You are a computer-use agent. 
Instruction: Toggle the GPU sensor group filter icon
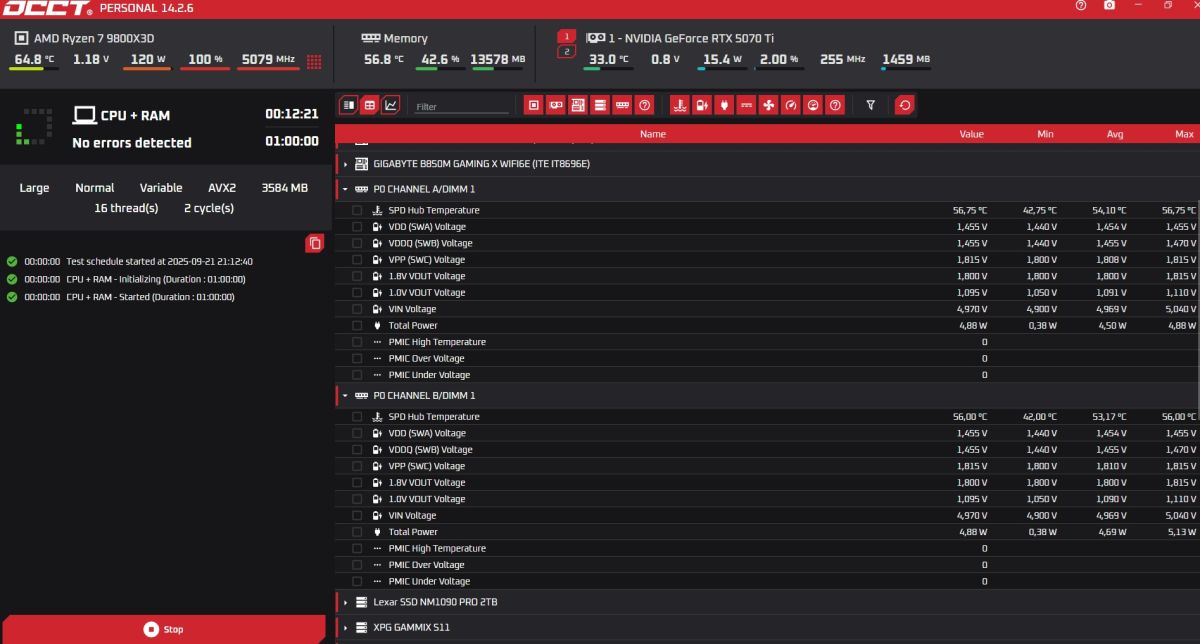[x=556, y=105]
